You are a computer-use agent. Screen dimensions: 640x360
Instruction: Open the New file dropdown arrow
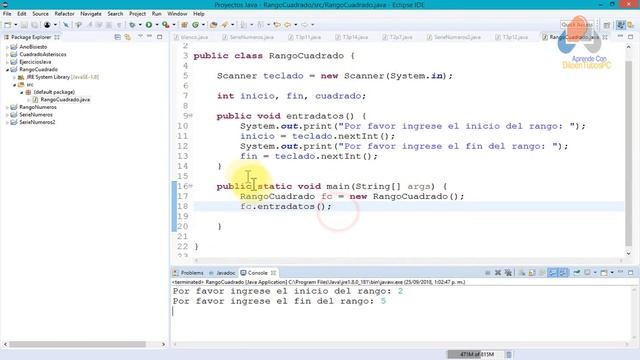(x=16, y=25)
